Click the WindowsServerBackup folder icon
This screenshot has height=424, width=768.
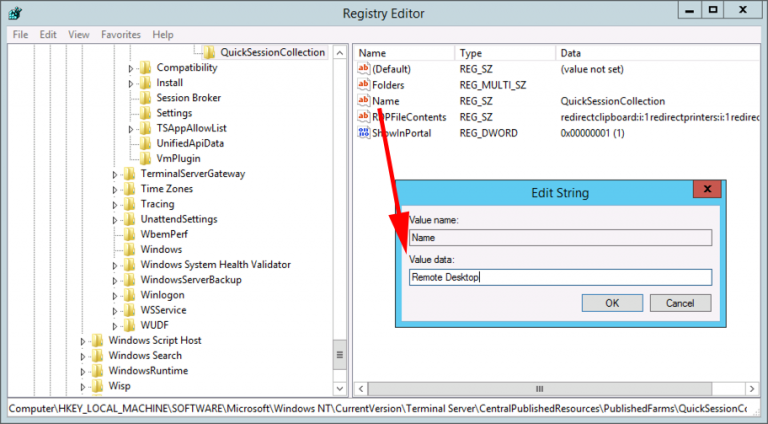[129, 280]
